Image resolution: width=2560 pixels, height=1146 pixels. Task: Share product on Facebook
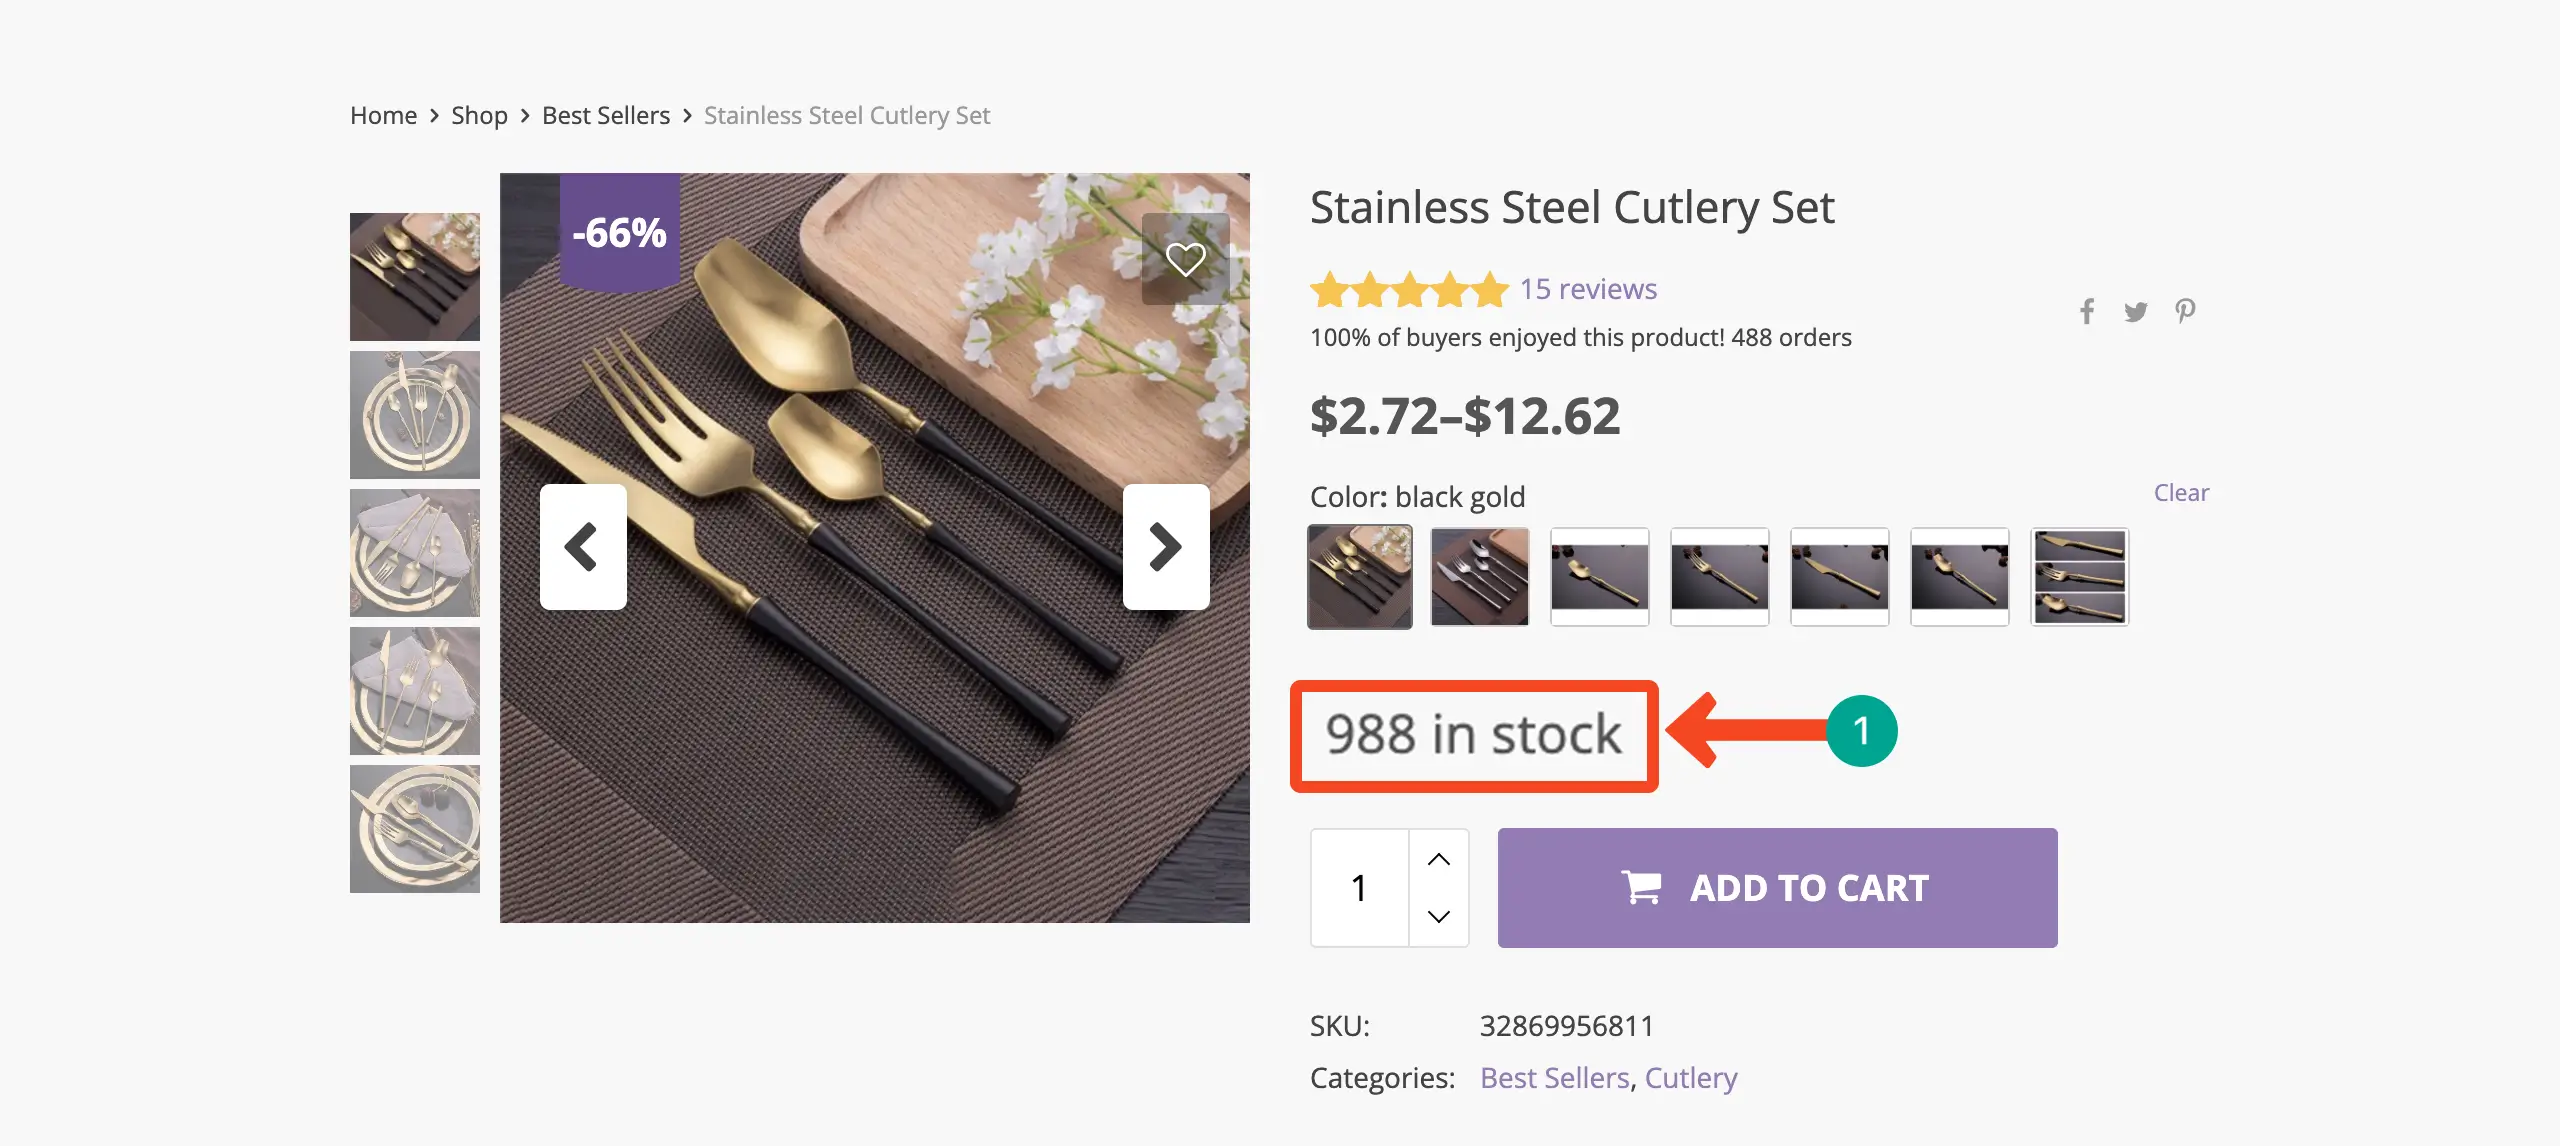tap(2087, 312)
